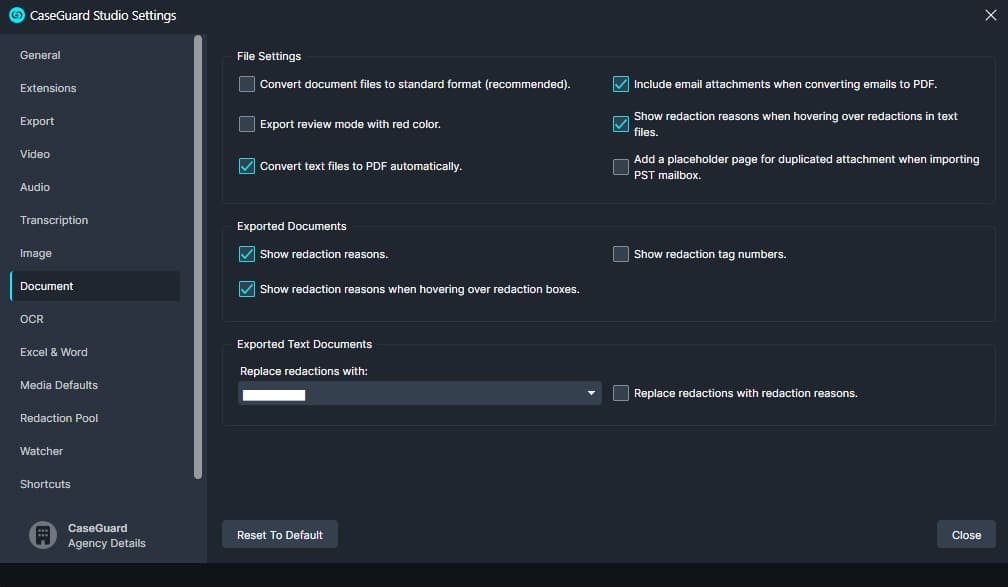This screenshot has width=1008, height=587.
Task: Click the CaseGuard logo icon in title bar
Action: point(16,15)
